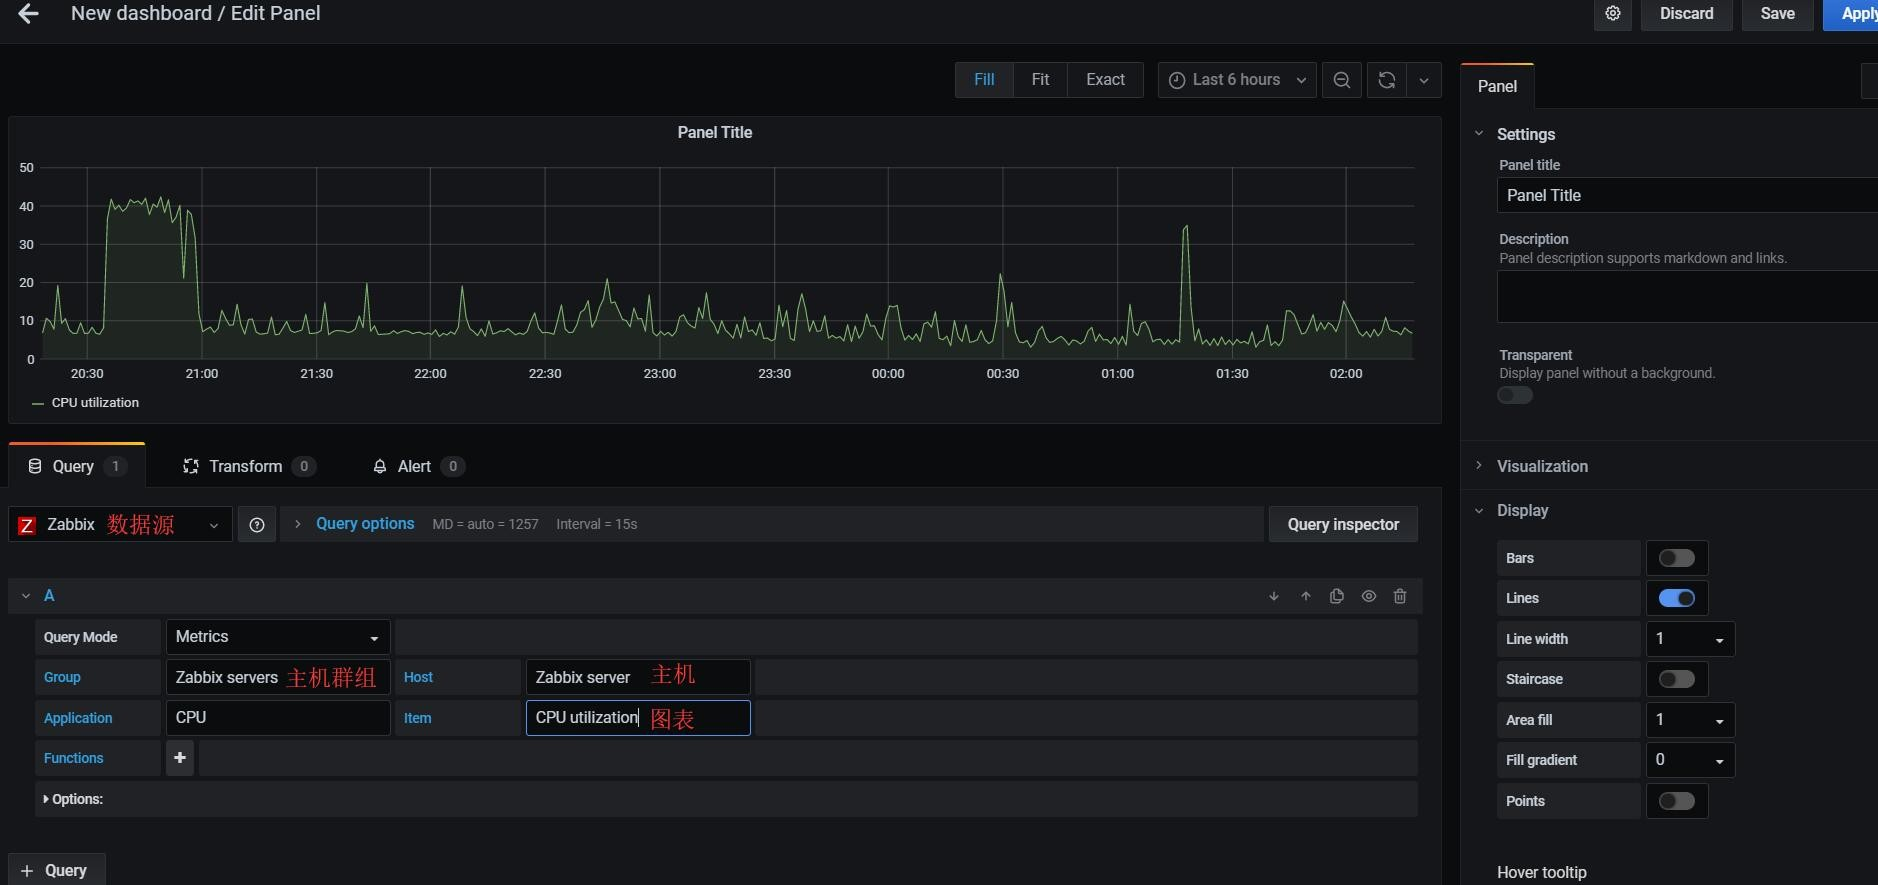Select the Panel tab in sidebar
The image size is (1878, 885).
point(1497,86)
